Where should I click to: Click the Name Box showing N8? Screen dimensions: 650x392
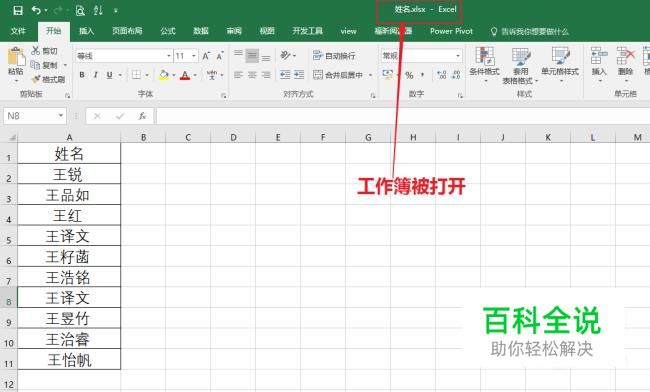[35, 116]
